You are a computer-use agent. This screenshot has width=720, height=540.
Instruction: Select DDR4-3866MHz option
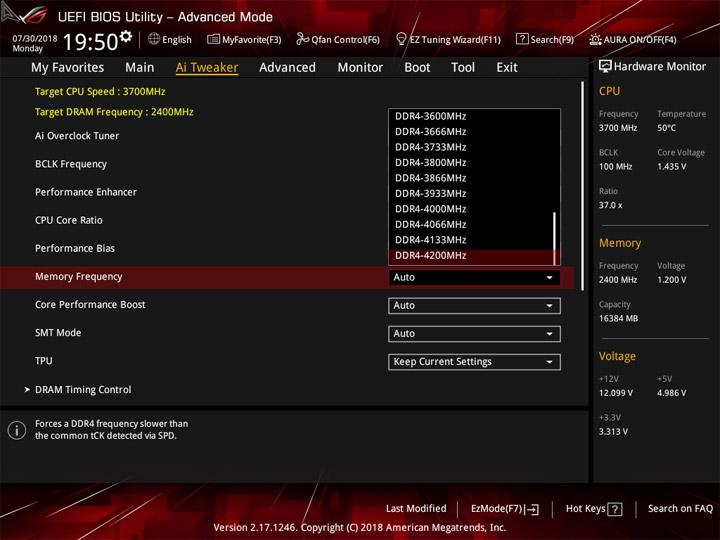[471, 178]
